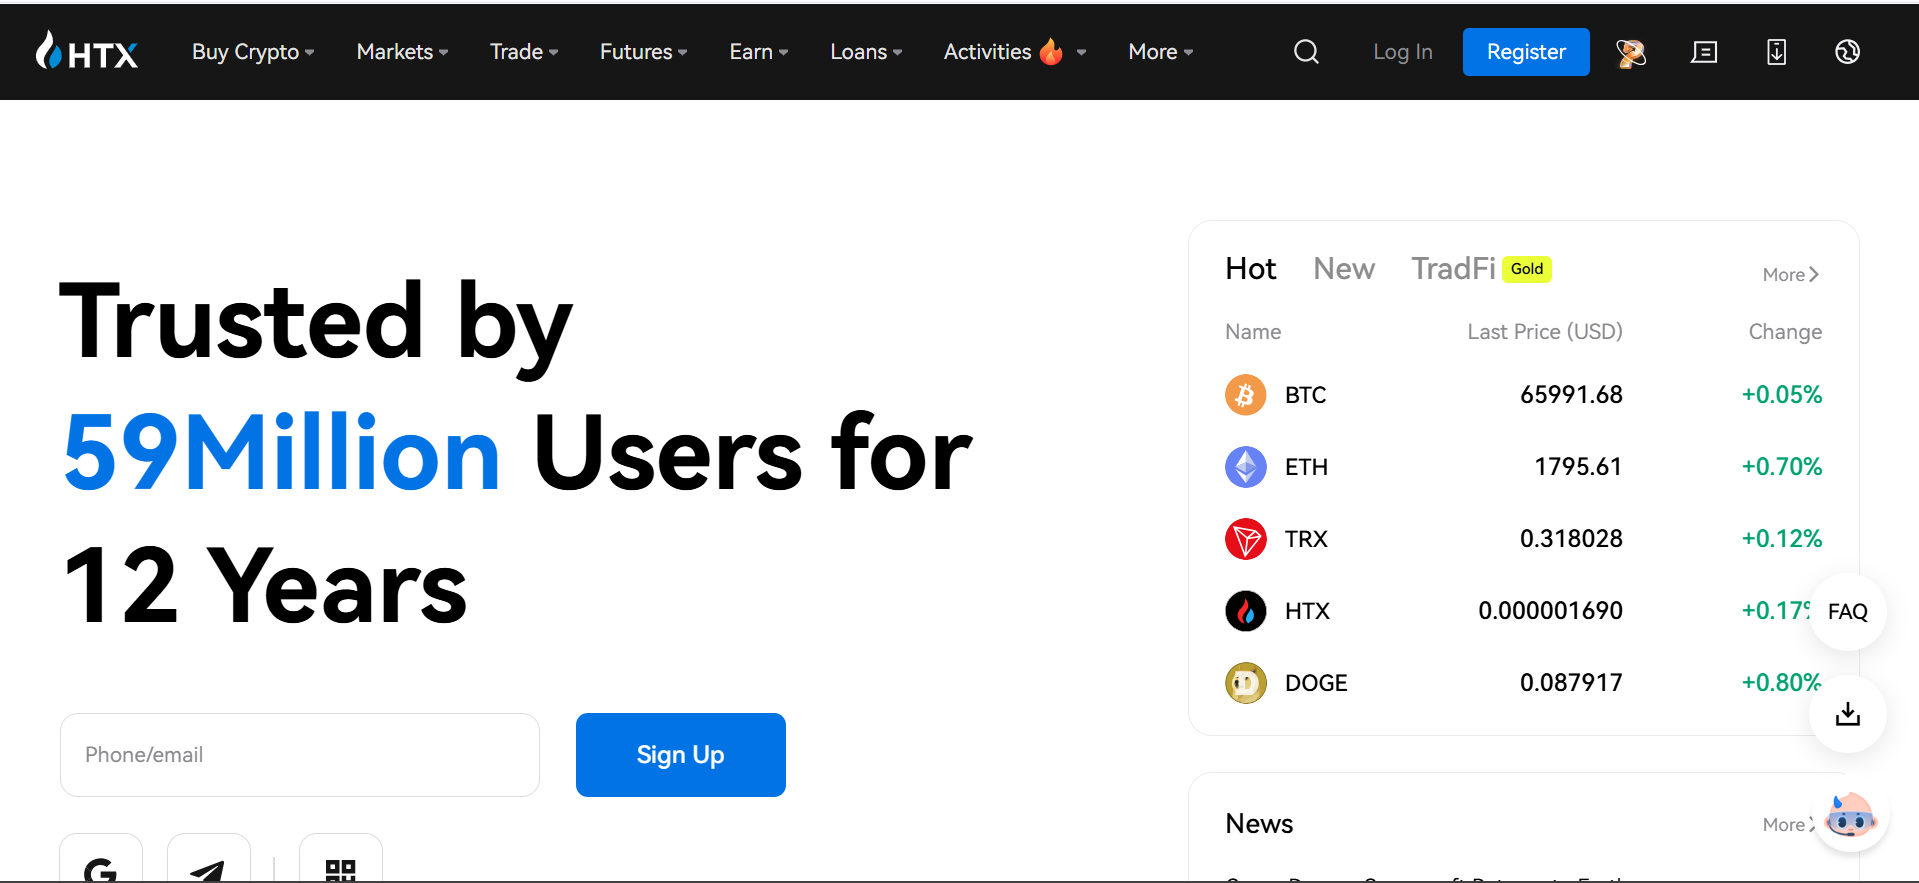The image size is (1919, 883).
Task: Open More link in market panel
Action: click(x=1790, y=275)
